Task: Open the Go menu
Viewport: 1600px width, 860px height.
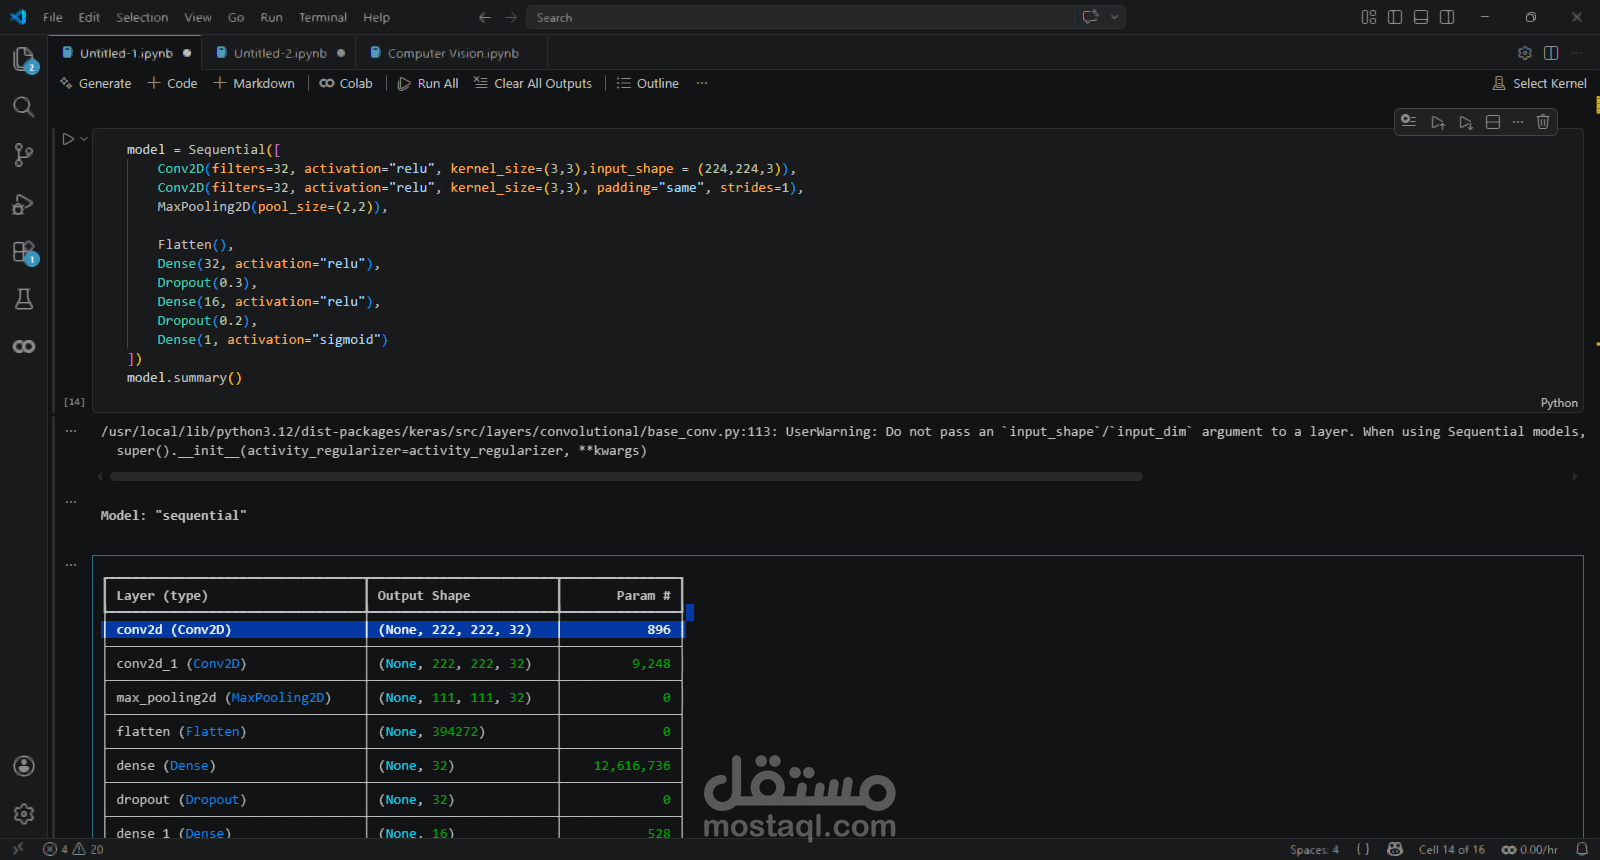Action: [x=236, y=17]
